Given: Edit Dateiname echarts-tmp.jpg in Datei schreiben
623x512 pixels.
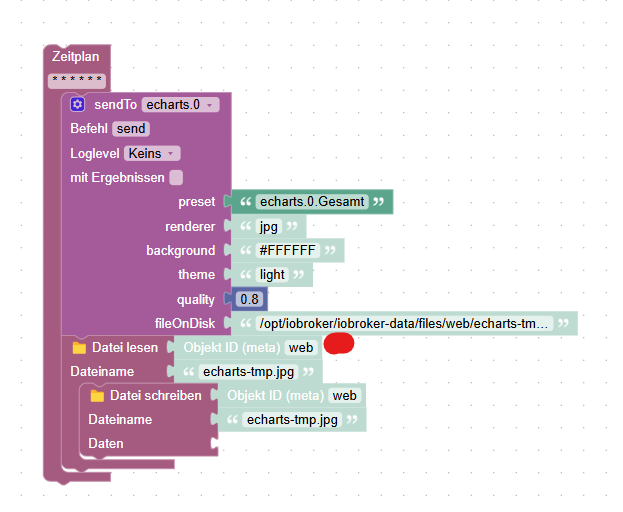Looking at the screenshot, I should point(292,420).
